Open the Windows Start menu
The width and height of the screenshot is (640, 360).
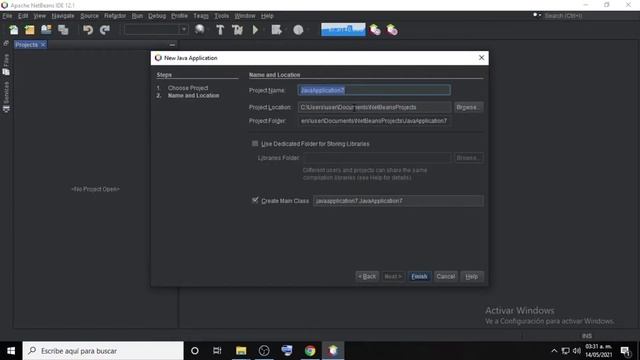11,351
